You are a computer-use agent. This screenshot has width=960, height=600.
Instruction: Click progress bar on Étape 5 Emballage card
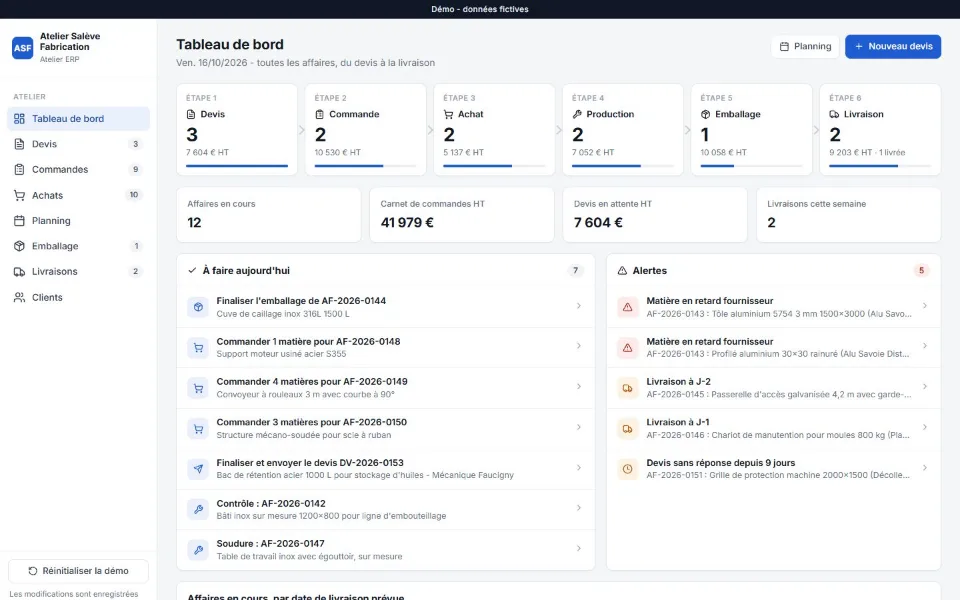(751, 166)
